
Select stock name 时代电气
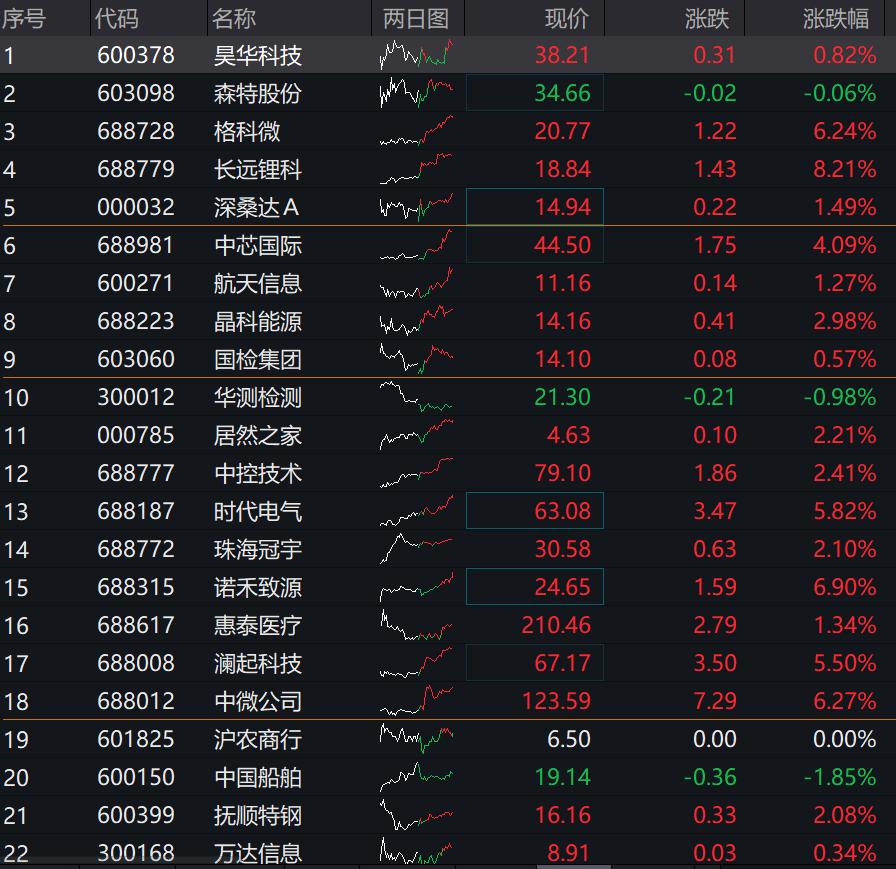[258, 511]
